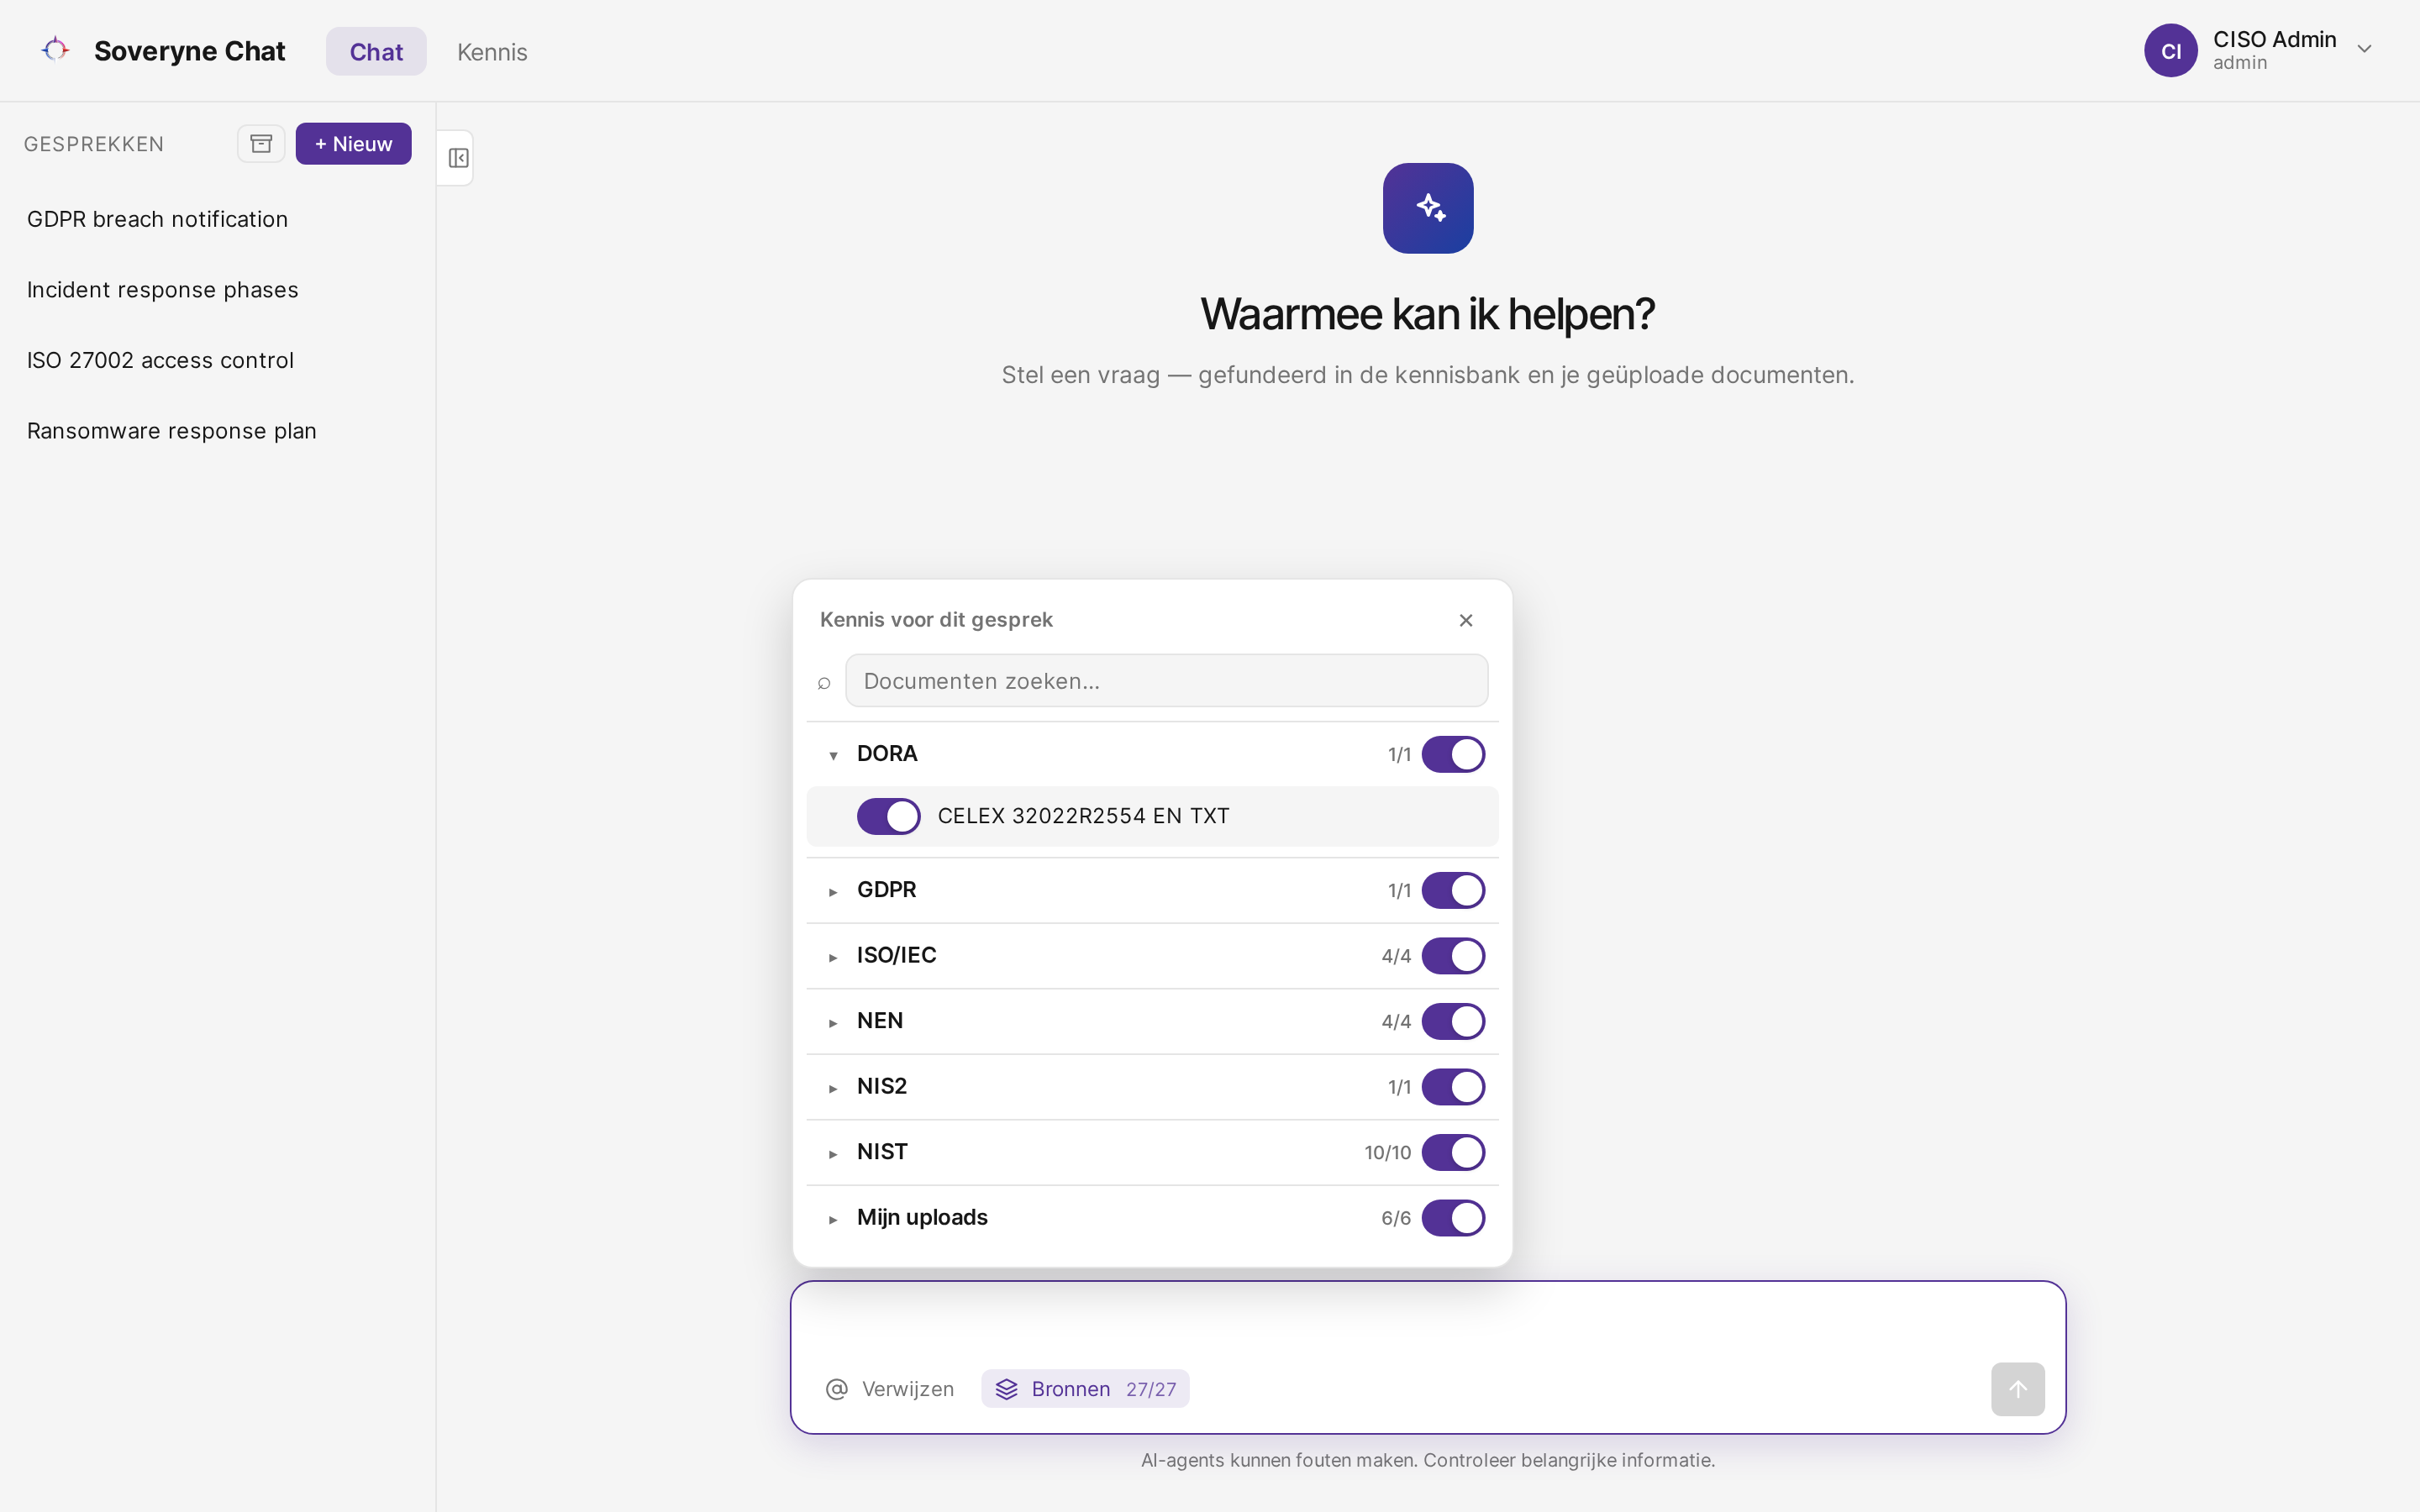
Task: Expand the Mijn uploads arrow
Action: (x=833, y=1219)
